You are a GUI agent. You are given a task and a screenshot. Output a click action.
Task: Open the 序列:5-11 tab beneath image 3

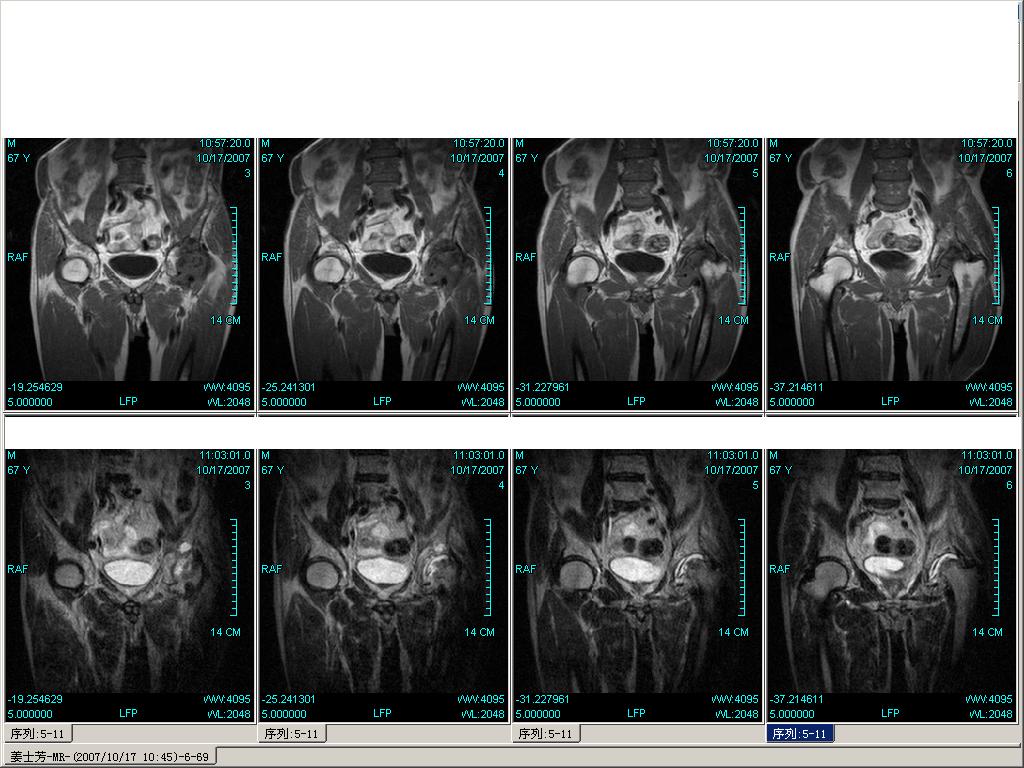click(37, 733)
